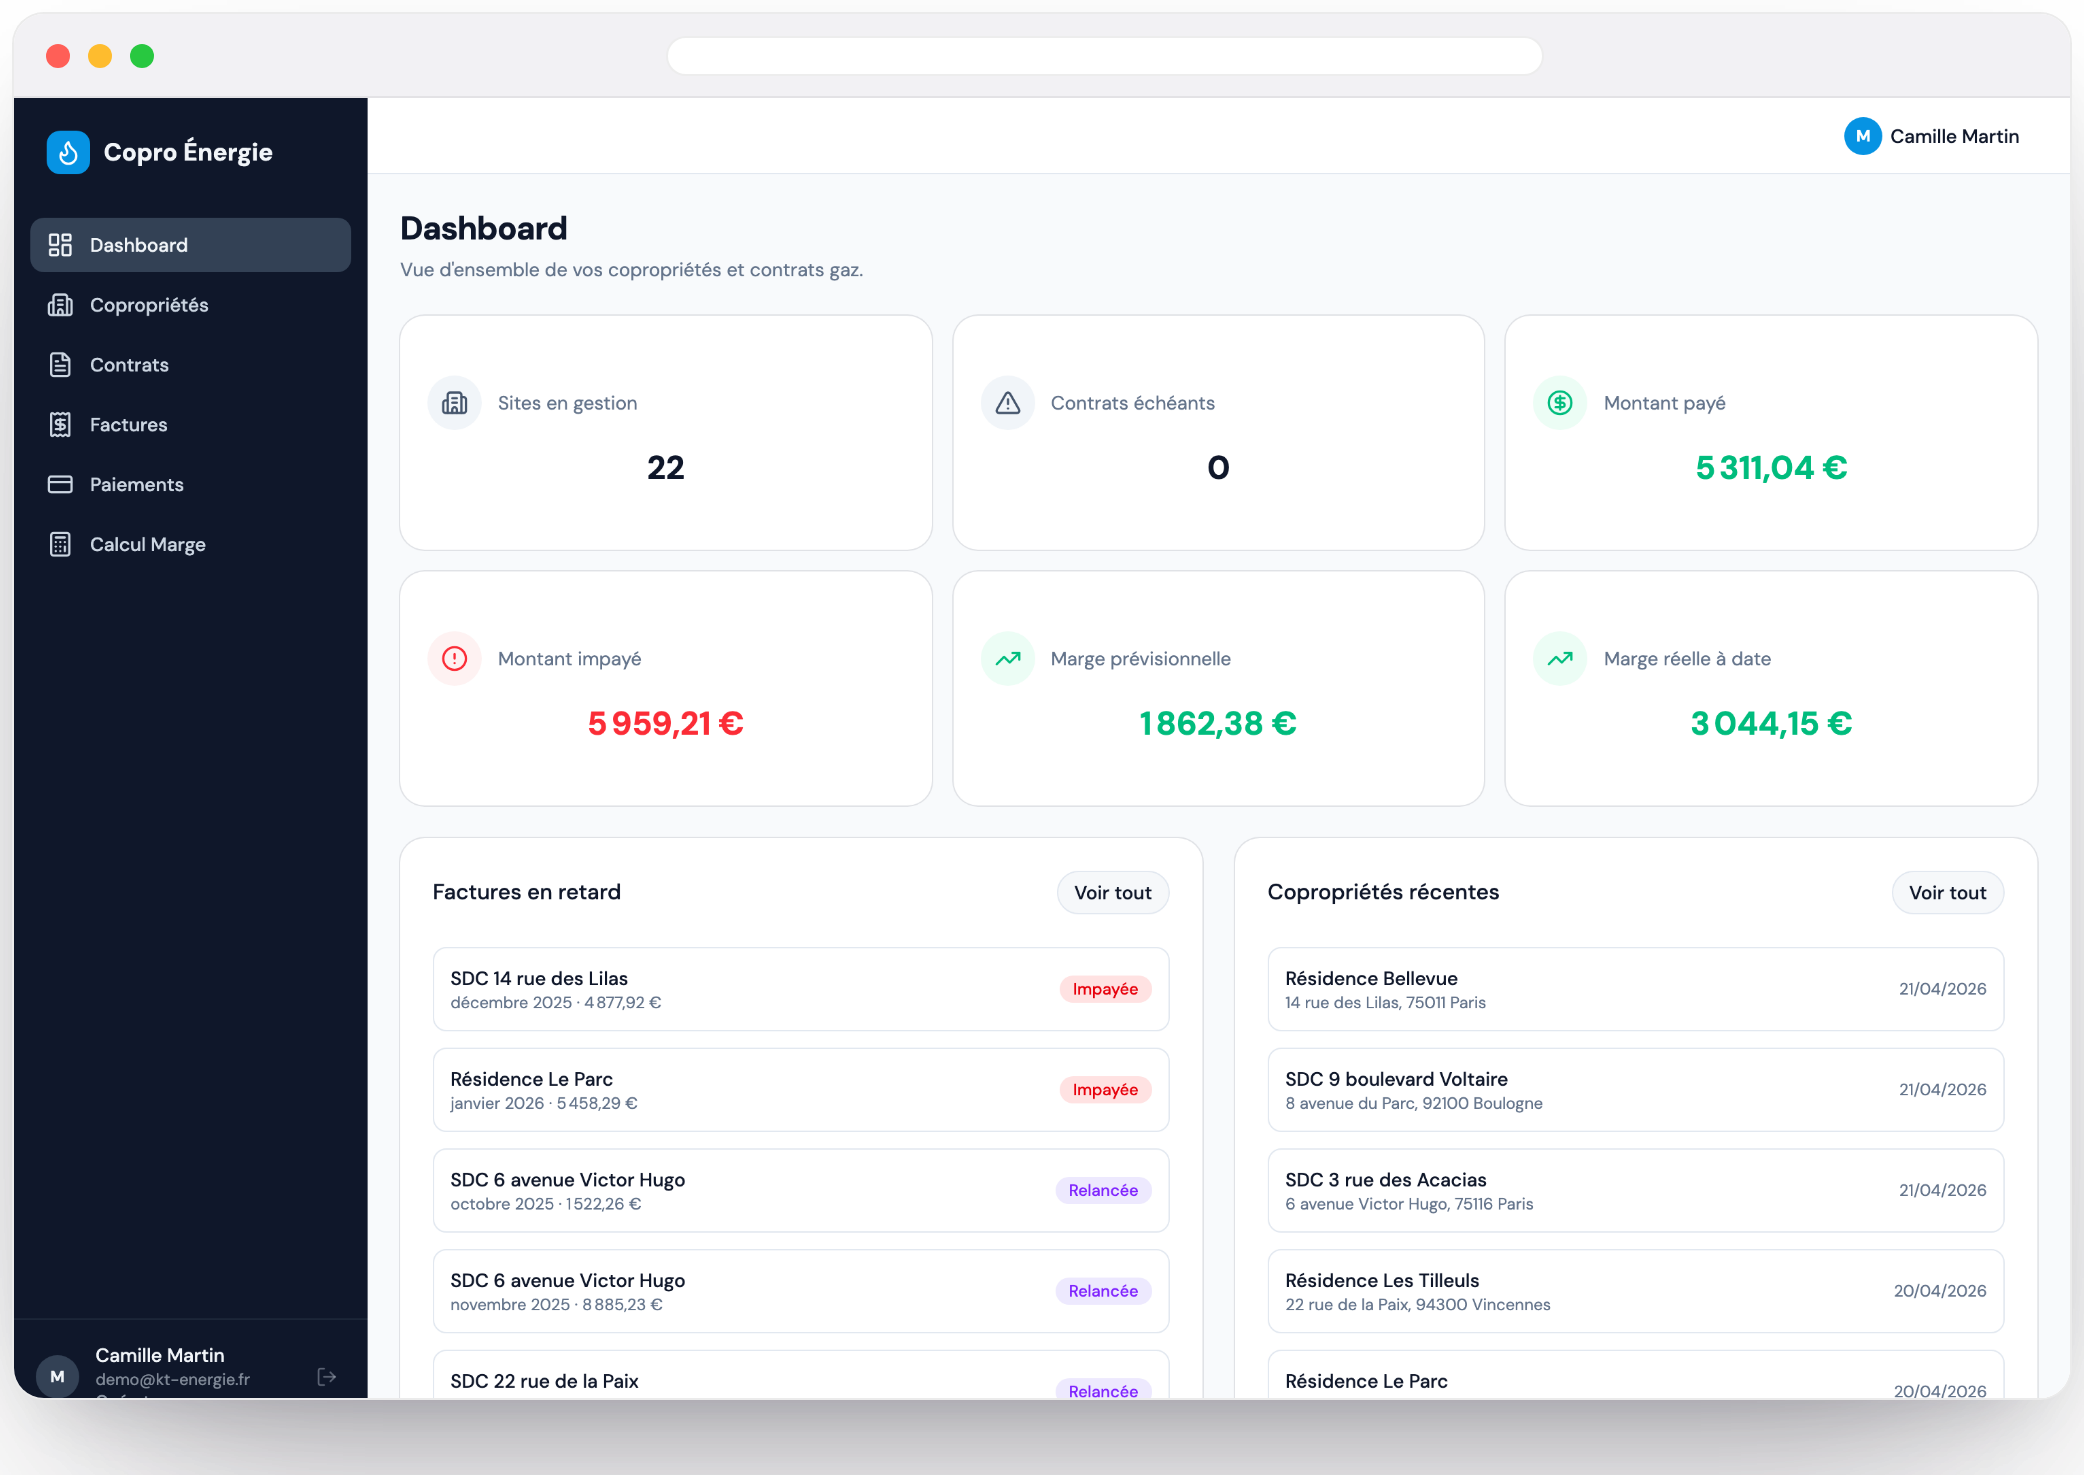Click the dollar icon on Montant payé card

pos(1560,403)
